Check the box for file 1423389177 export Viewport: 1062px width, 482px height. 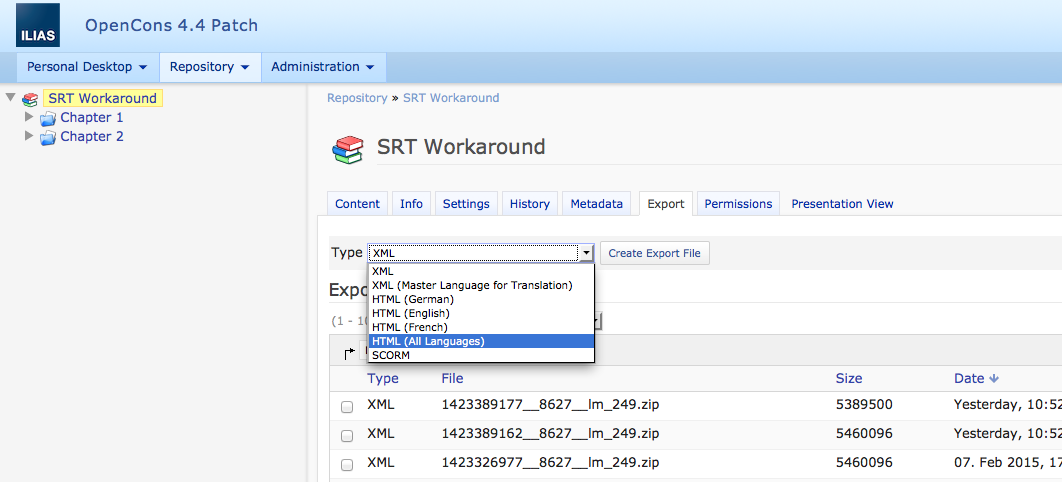pyautogui.click(x=347, y=407)
